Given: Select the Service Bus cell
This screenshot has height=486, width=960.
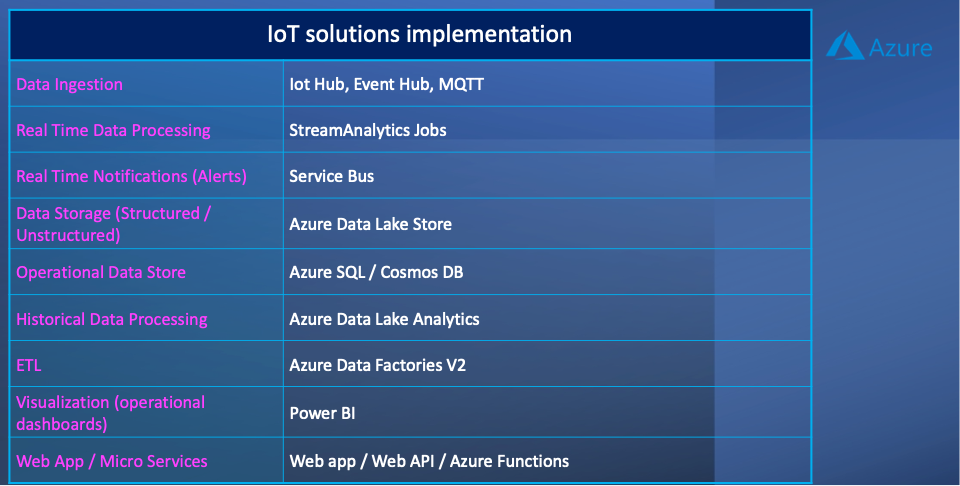Looking at the screenshot, I should pos(547,176).
